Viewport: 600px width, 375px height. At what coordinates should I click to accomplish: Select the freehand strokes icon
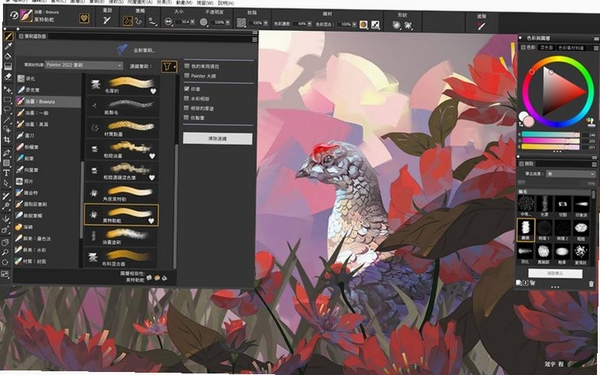[x=128, y=21]
